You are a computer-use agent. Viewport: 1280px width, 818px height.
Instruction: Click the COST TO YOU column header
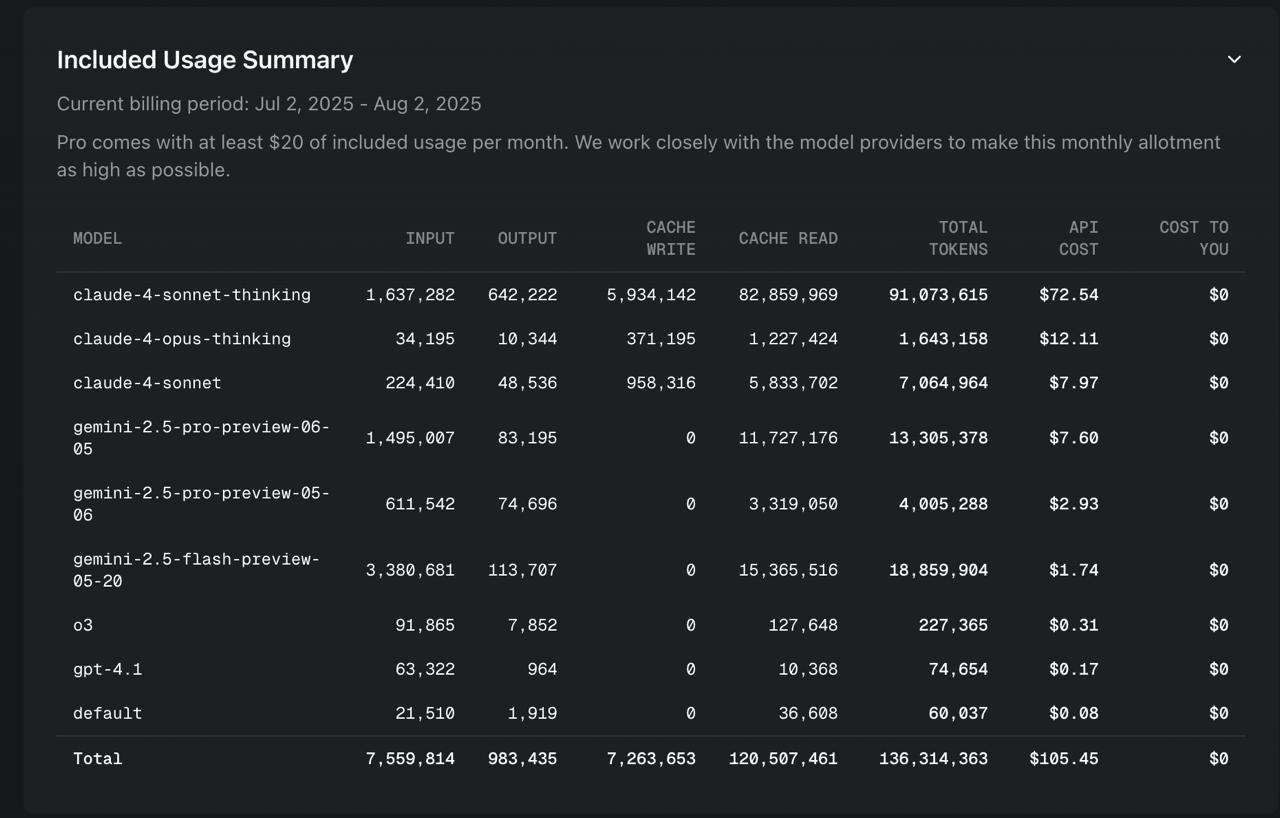pos(1194,238)
